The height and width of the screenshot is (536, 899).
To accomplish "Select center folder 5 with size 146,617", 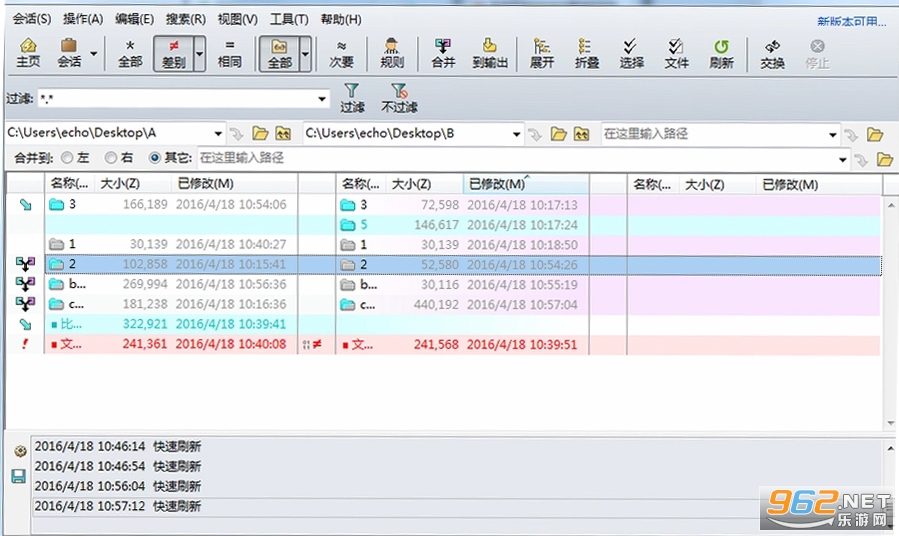I will tap(462, 225).
